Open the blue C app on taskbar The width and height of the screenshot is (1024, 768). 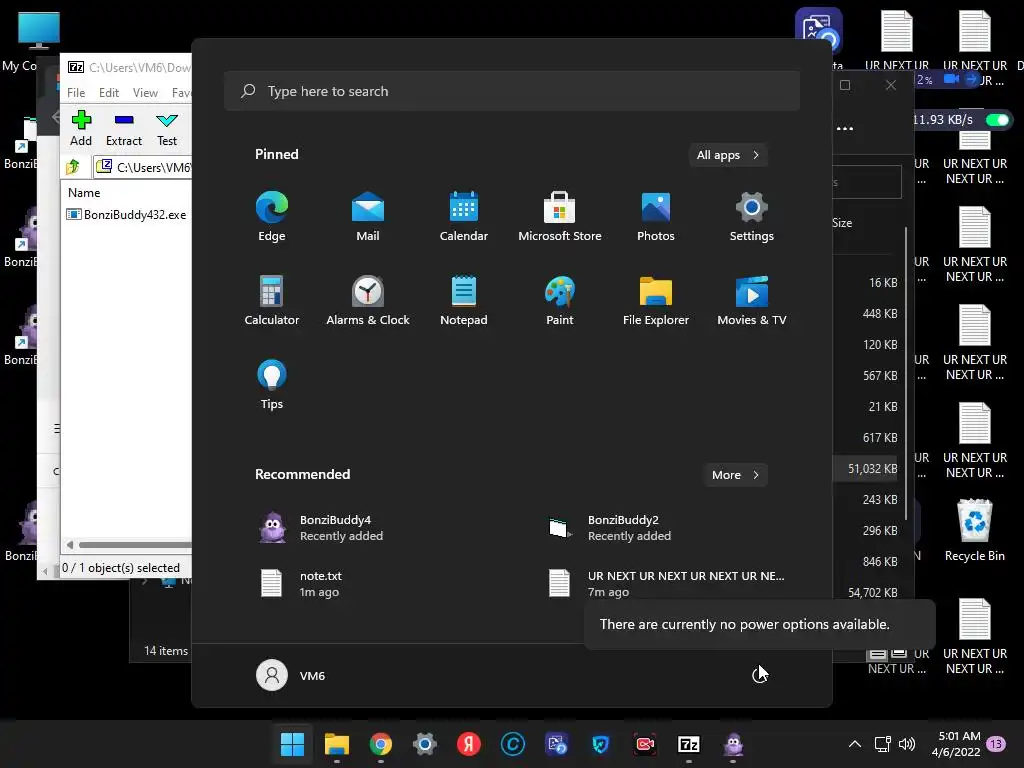513,744
